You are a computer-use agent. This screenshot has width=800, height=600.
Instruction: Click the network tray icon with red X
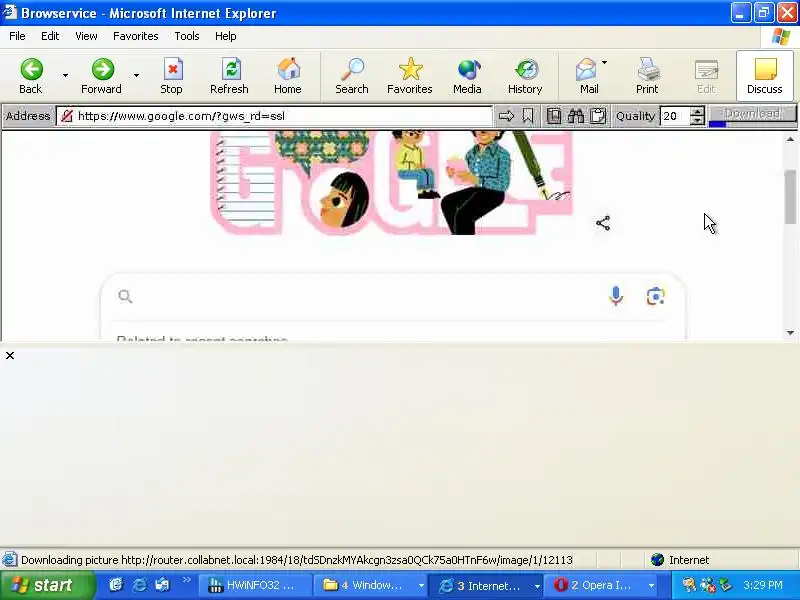pos(708,586)
